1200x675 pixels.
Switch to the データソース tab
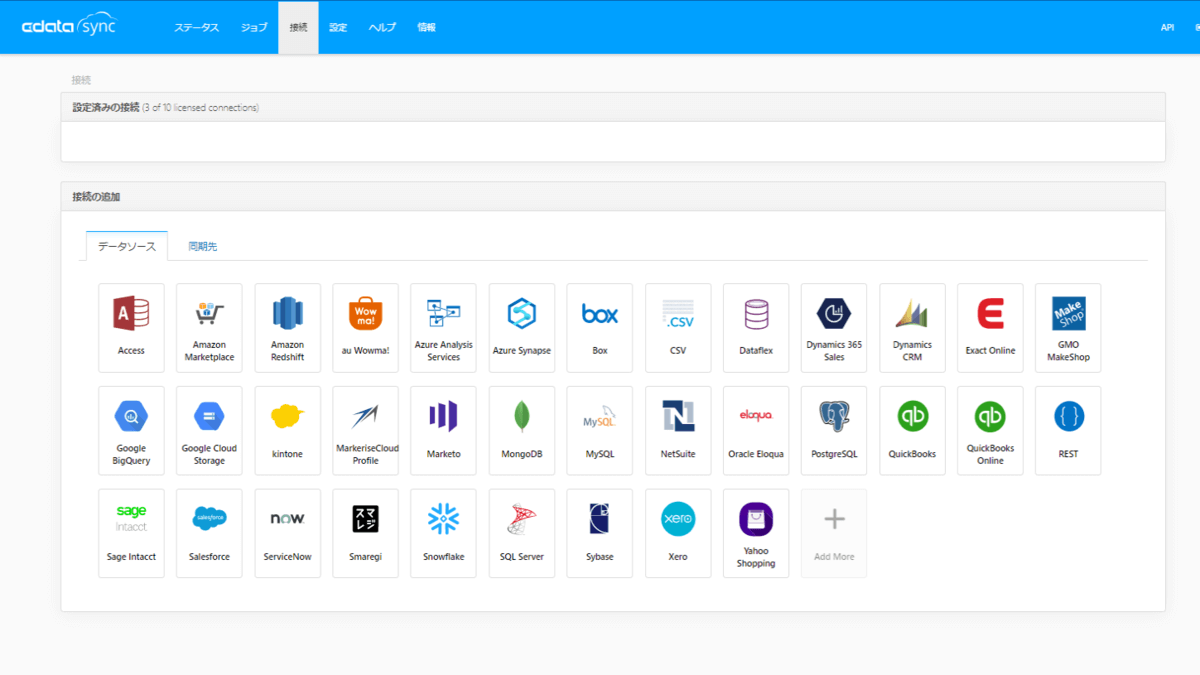(127, 246)
